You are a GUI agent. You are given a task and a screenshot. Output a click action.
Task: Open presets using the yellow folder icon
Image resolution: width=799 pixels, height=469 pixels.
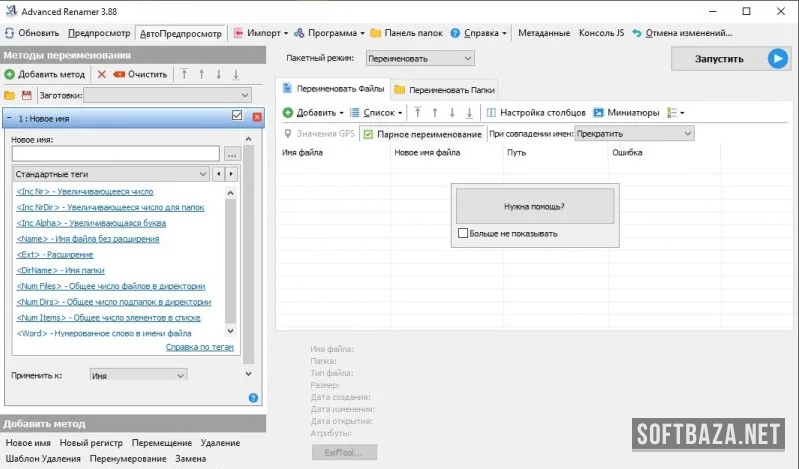tap(9, 95)
